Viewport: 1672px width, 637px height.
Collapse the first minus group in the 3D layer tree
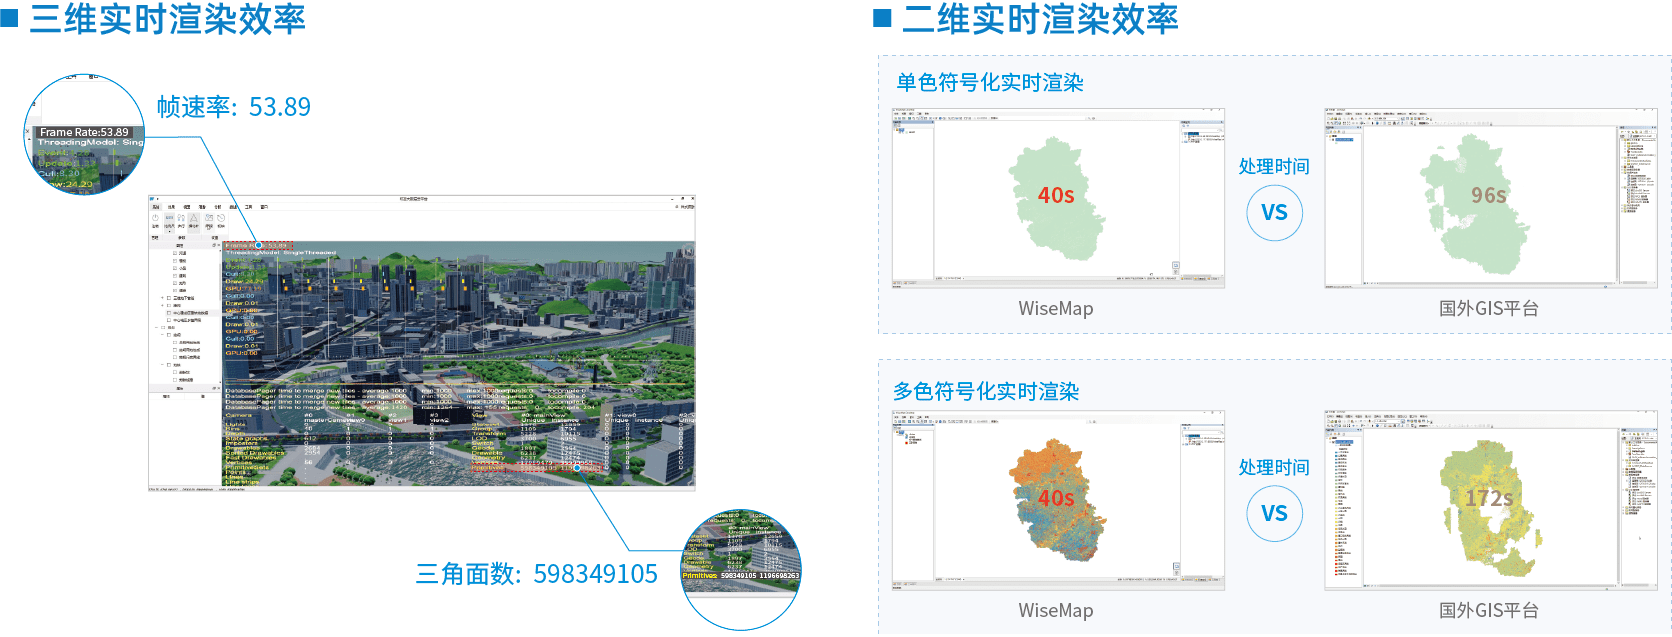[x=157, y=327]
